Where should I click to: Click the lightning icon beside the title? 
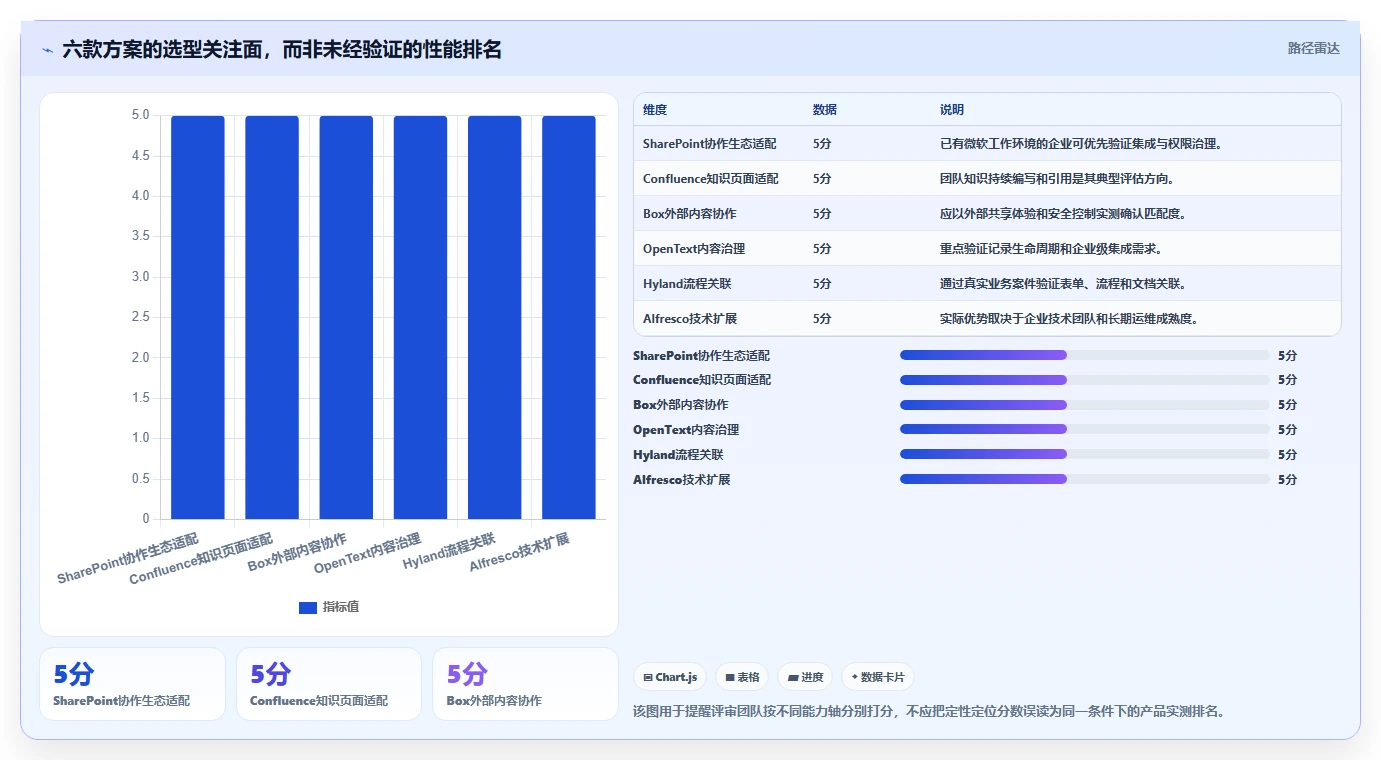tap(48, 49)
